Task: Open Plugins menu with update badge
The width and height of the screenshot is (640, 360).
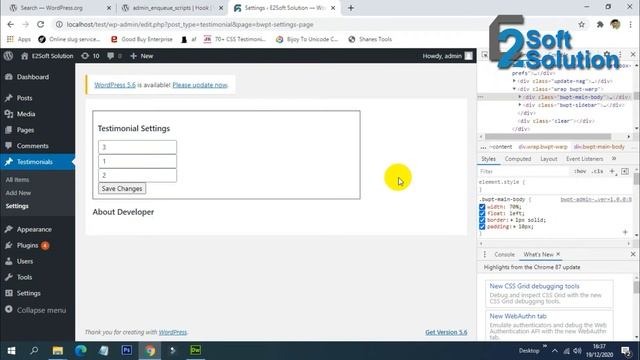Action: 27,245
